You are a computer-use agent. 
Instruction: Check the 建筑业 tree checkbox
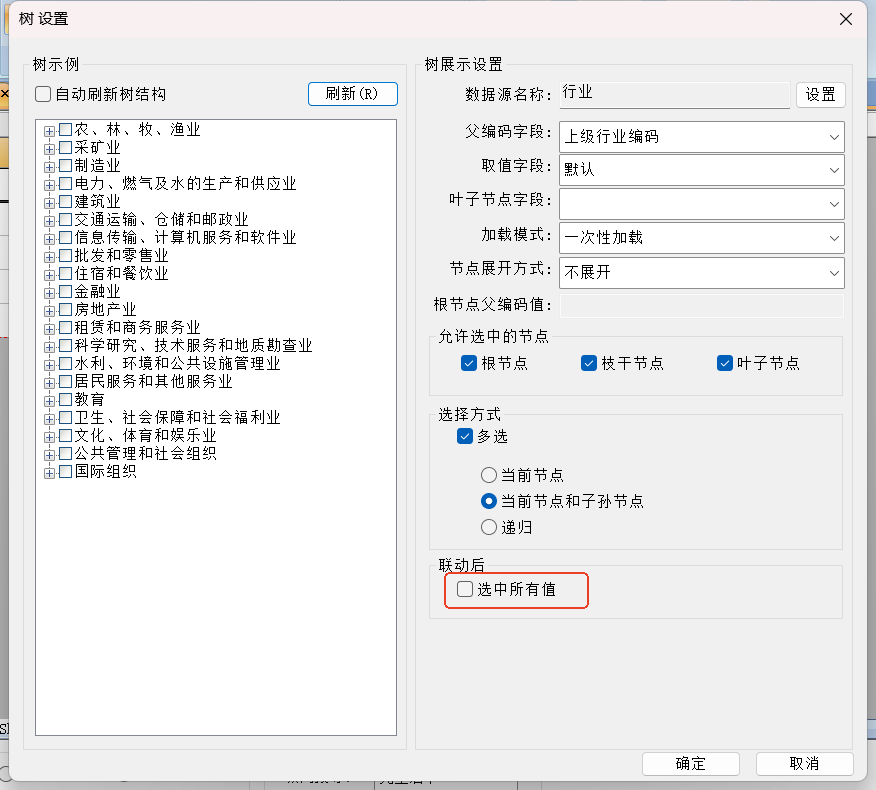[66, 202]
